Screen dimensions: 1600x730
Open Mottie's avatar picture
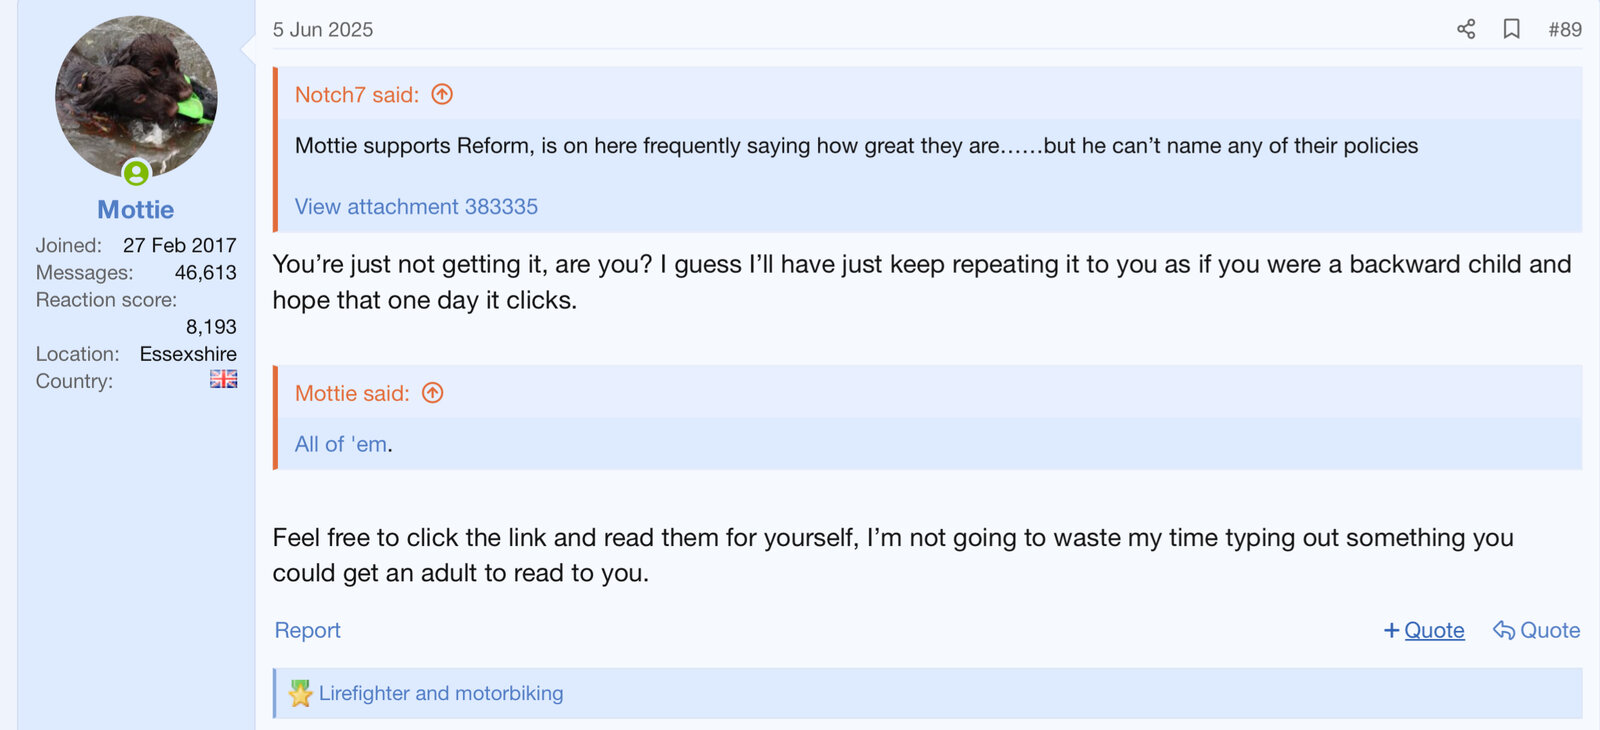click(136, 97)
